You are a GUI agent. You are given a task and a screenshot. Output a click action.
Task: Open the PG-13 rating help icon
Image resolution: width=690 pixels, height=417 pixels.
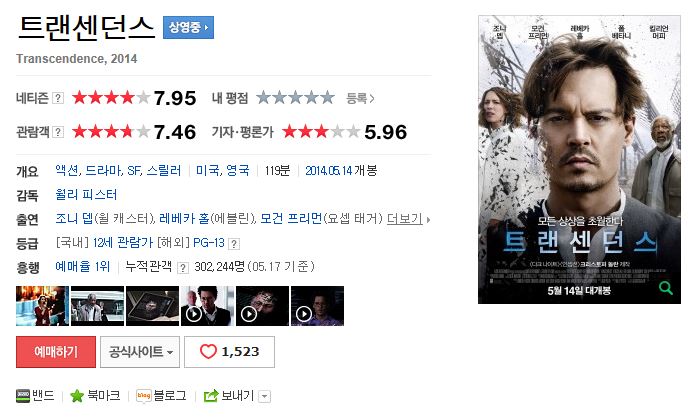(234, 244)
